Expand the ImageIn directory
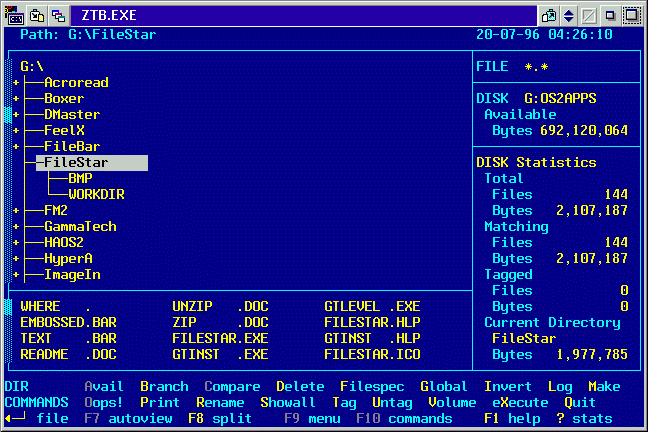 pos(16,274)
